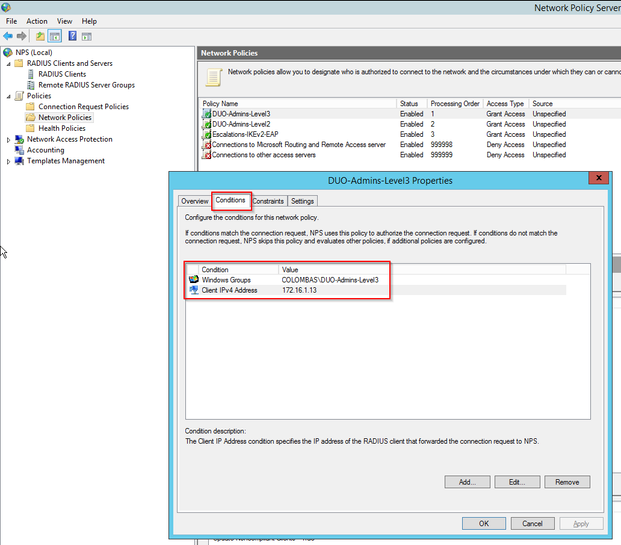The image size is (621, 545).
Task: Click the Accounting node icon
Action: [x=19, y=150]
